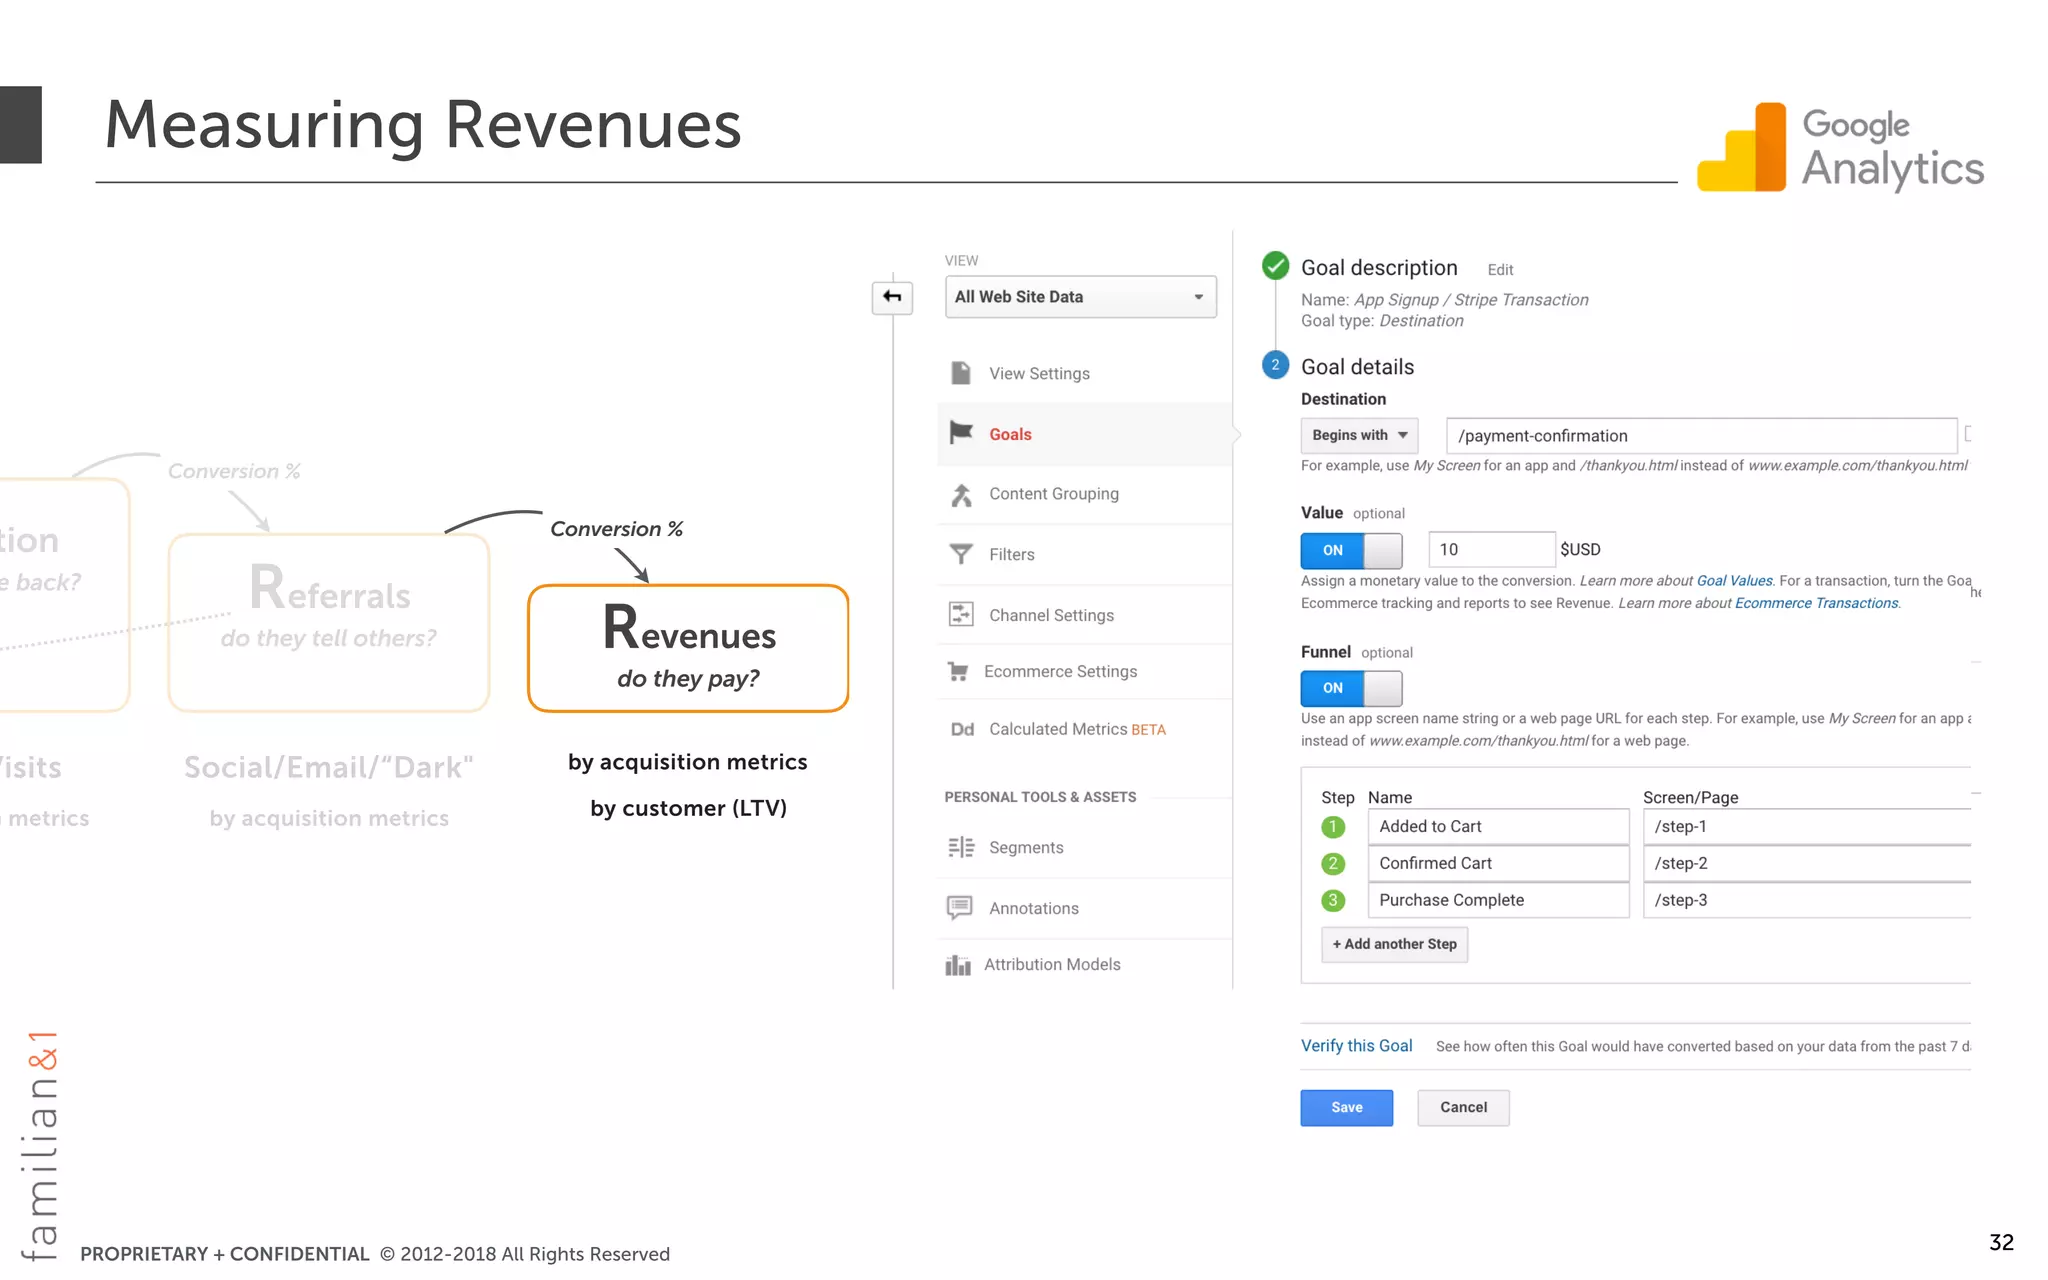
Task: Open the All Web Site Data dropdown
Action: [1080, 297]
